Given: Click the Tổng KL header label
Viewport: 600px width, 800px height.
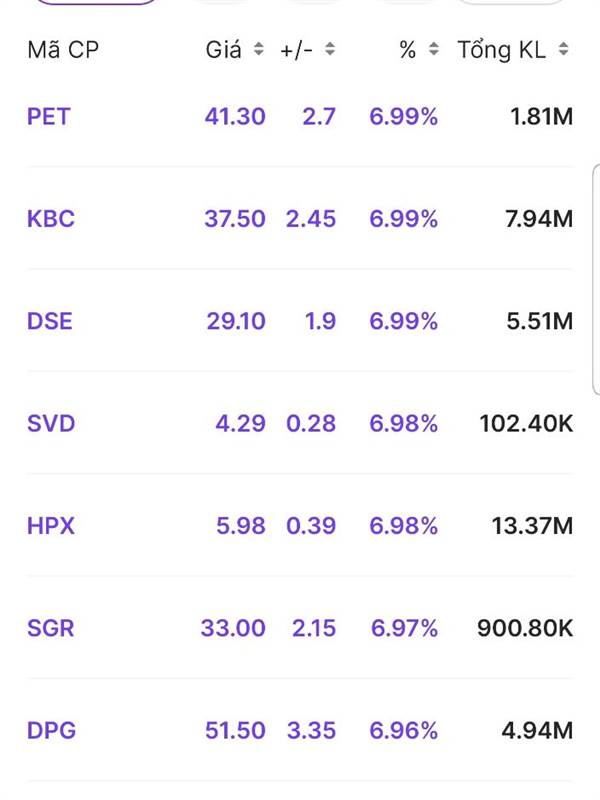Looking at the screenshot, I should pos(502,50).
